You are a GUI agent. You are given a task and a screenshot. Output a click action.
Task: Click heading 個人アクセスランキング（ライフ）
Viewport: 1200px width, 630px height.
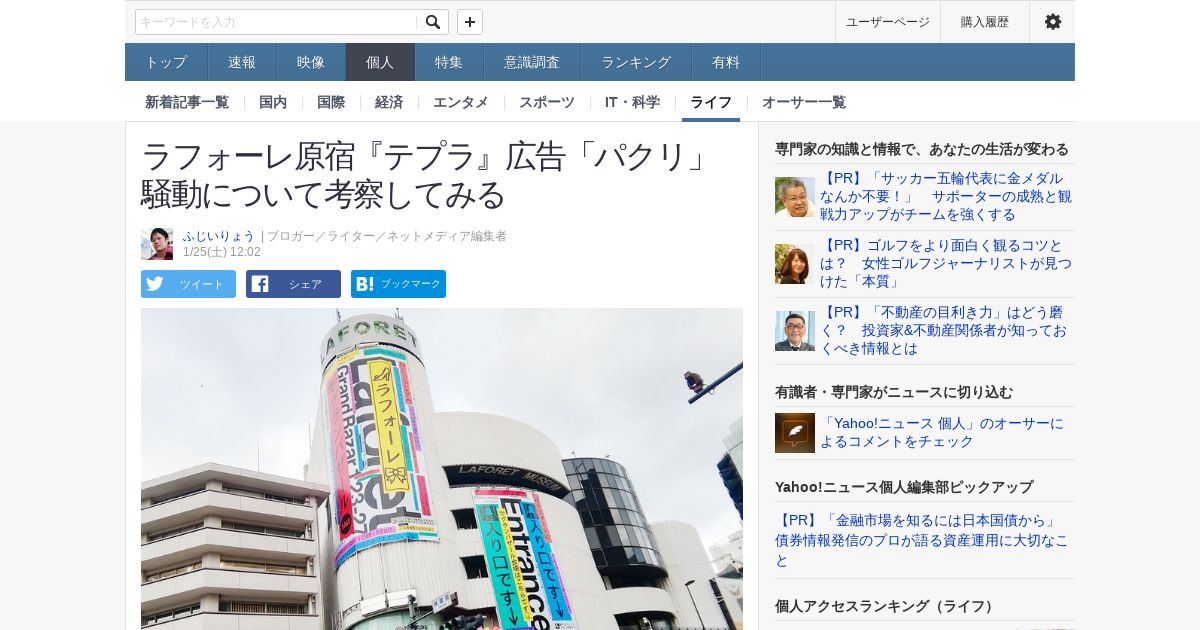[x=886, y=606]
